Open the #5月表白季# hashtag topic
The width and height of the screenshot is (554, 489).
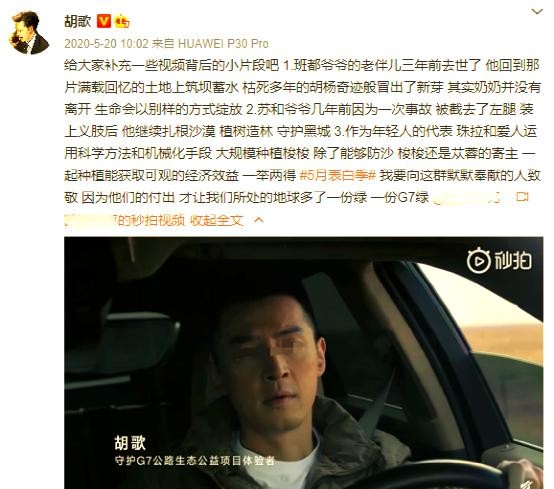pos(337,175)
